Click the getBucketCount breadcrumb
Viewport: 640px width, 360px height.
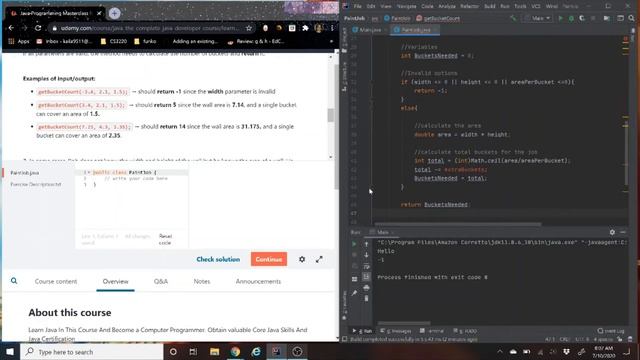tap(438, 18)
